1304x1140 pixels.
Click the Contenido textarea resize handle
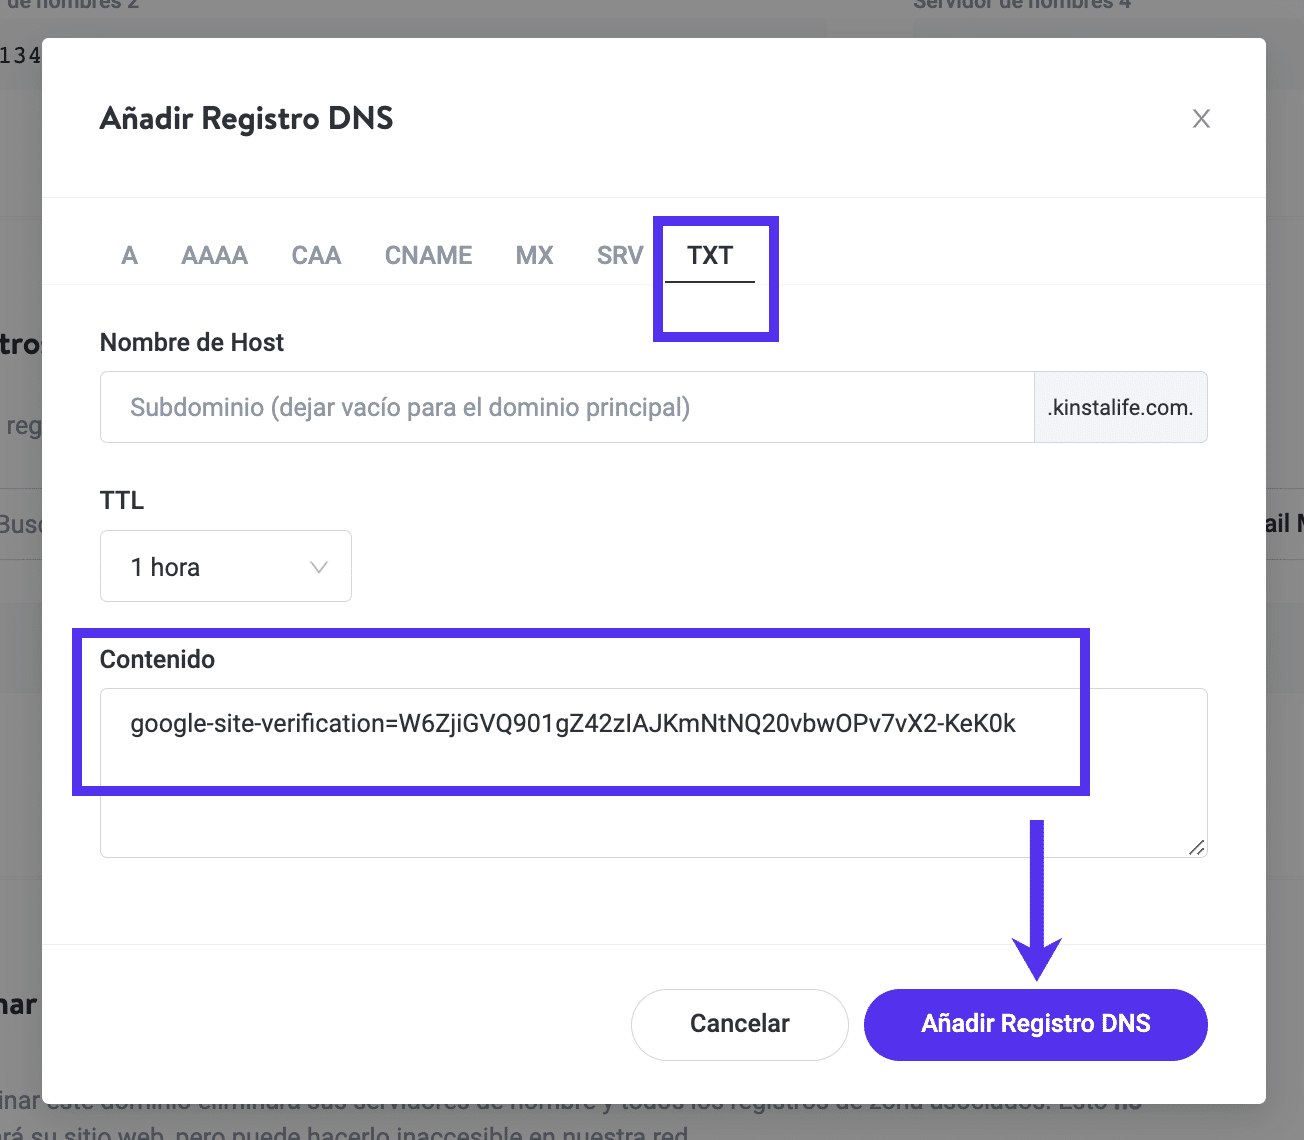[1196, 847]
